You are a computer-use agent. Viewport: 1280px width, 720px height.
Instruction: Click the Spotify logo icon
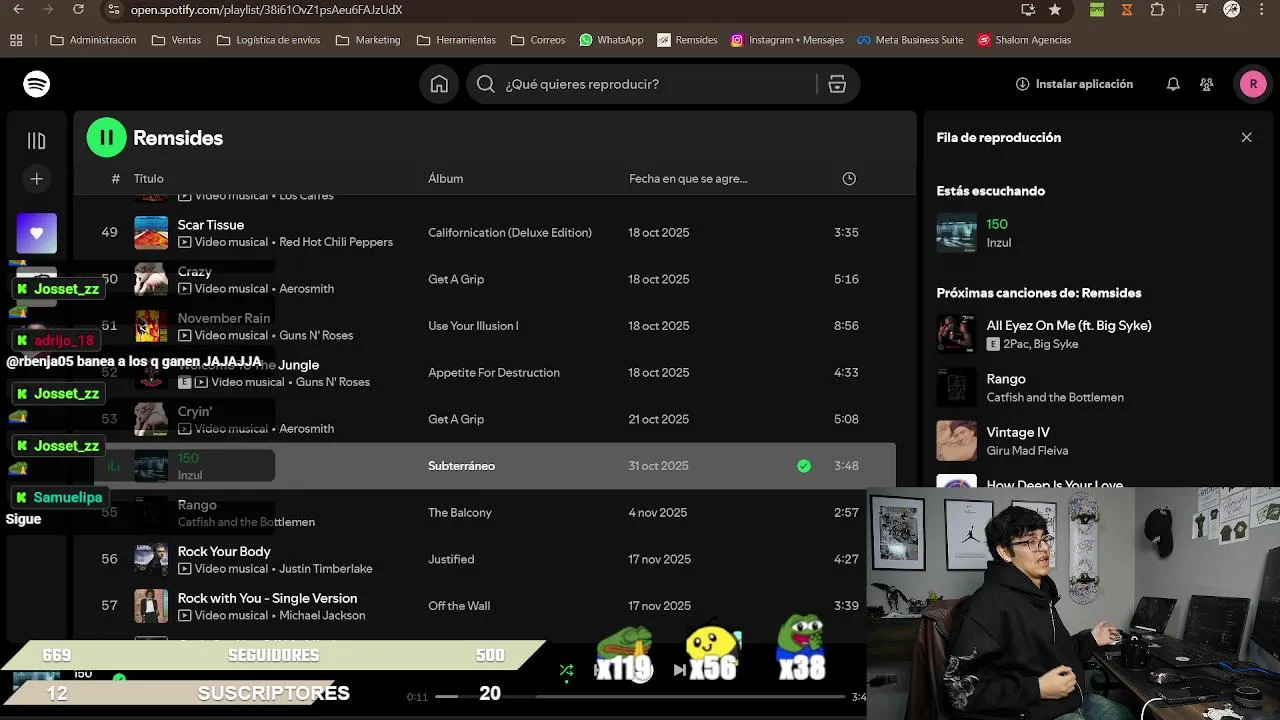tap(37, 84)
